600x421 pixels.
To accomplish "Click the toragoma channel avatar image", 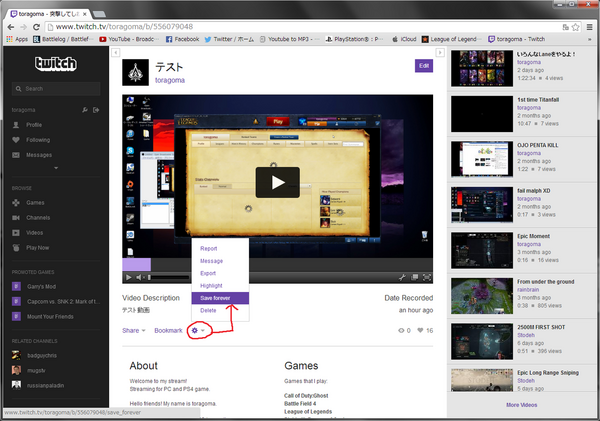I will [135, 72].
